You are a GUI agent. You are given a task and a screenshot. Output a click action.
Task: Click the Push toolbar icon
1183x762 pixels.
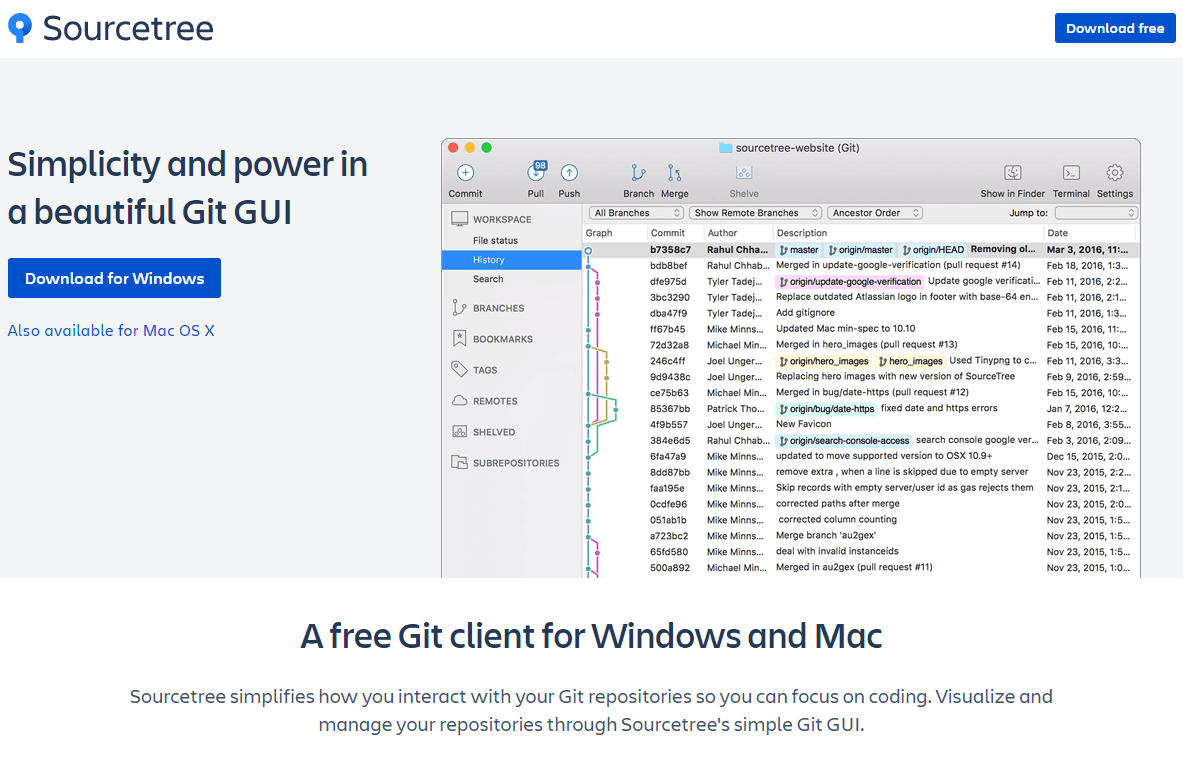pos(569,173)
